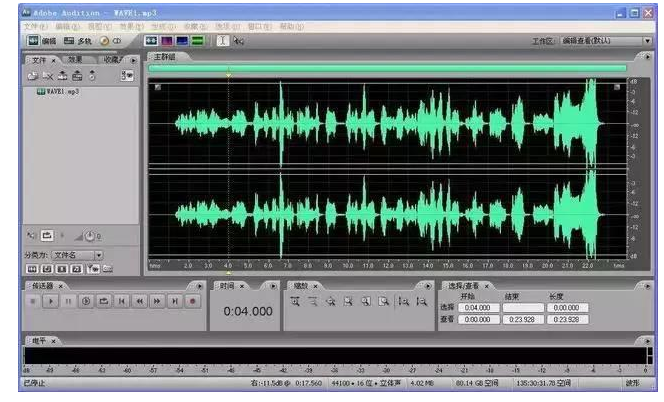The width and height of the screenshot is (664, 402).
Task: Click the zoom to selection icon
Action: (x=348, y=301)
